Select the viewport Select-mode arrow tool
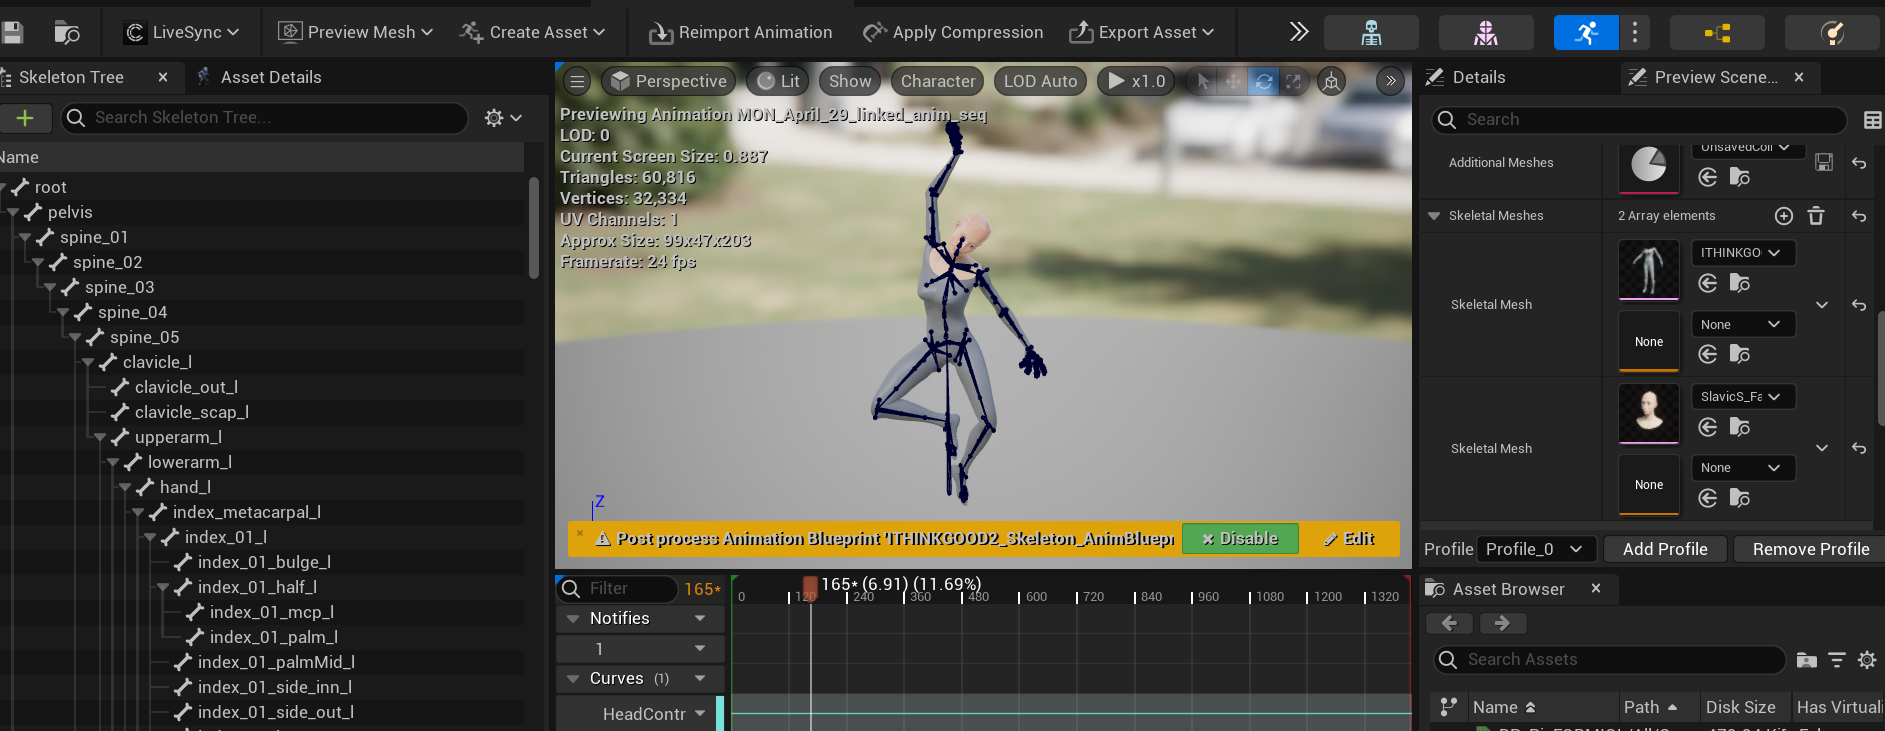The width and height of the screenshot is (1885, 731). point(1203,81)
